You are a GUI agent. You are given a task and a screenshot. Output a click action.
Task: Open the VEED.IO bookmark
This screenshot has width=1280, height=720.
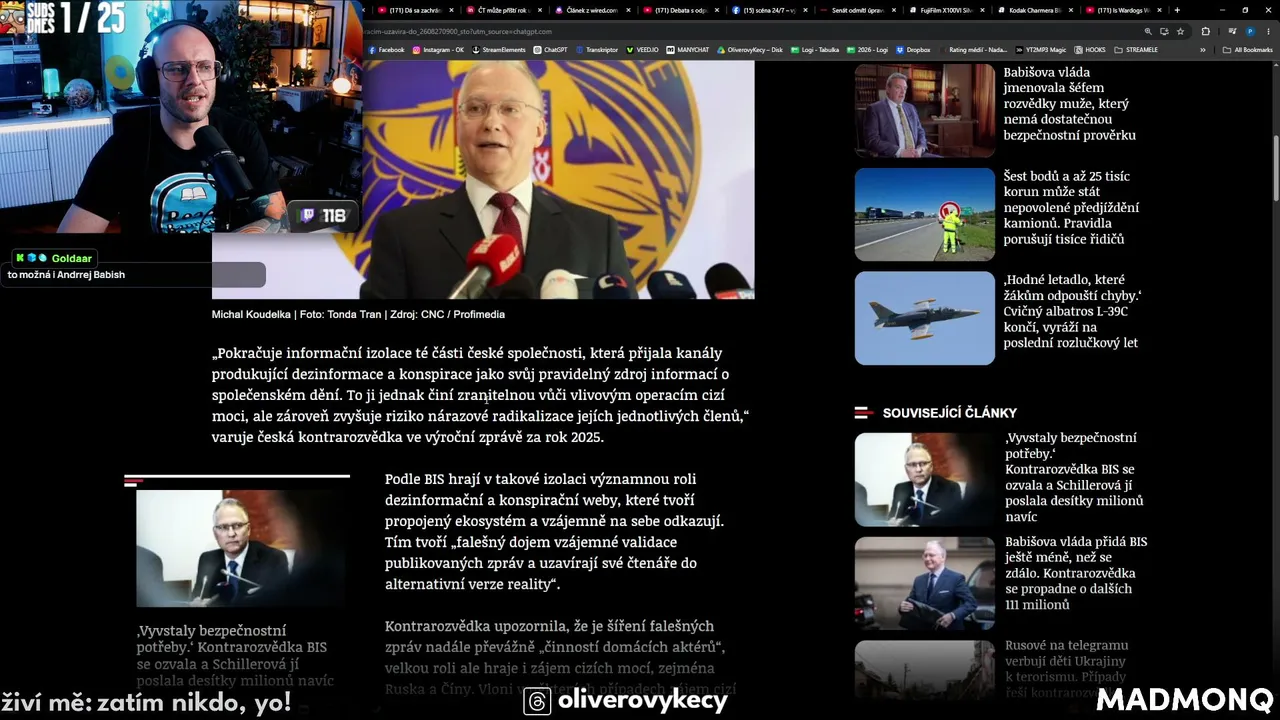tap(642, 49)
